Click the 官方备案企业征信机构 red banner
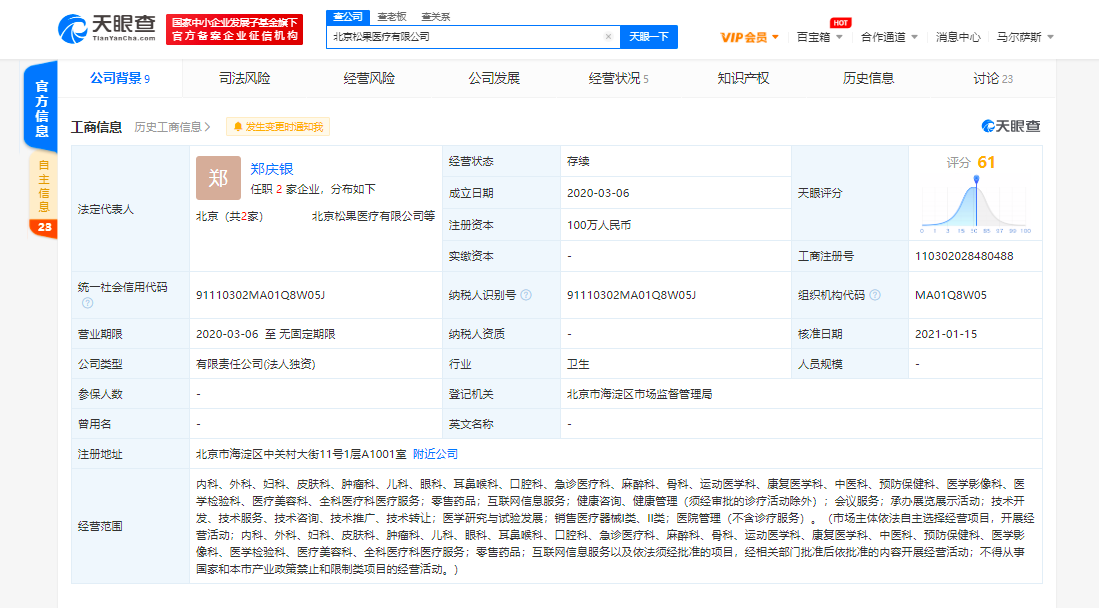Image resolution: width=1099 pixels, height=608 pixels. pos(234,36)
